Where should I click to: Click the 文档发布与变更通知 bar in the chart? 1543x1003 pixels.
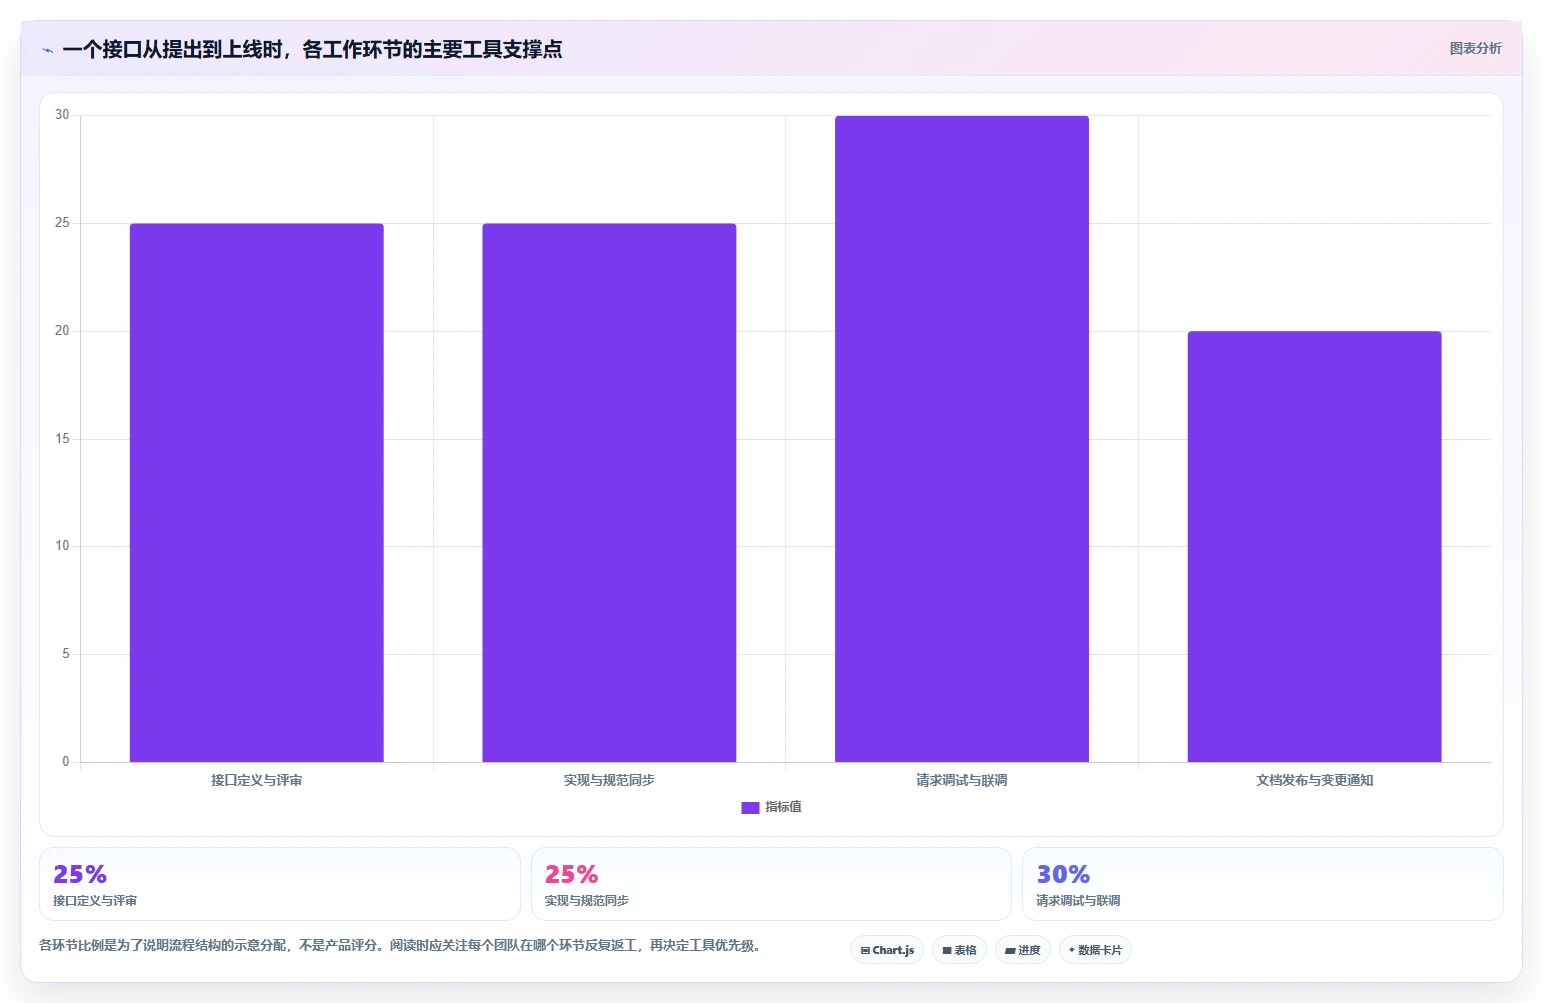(1314, 546)
